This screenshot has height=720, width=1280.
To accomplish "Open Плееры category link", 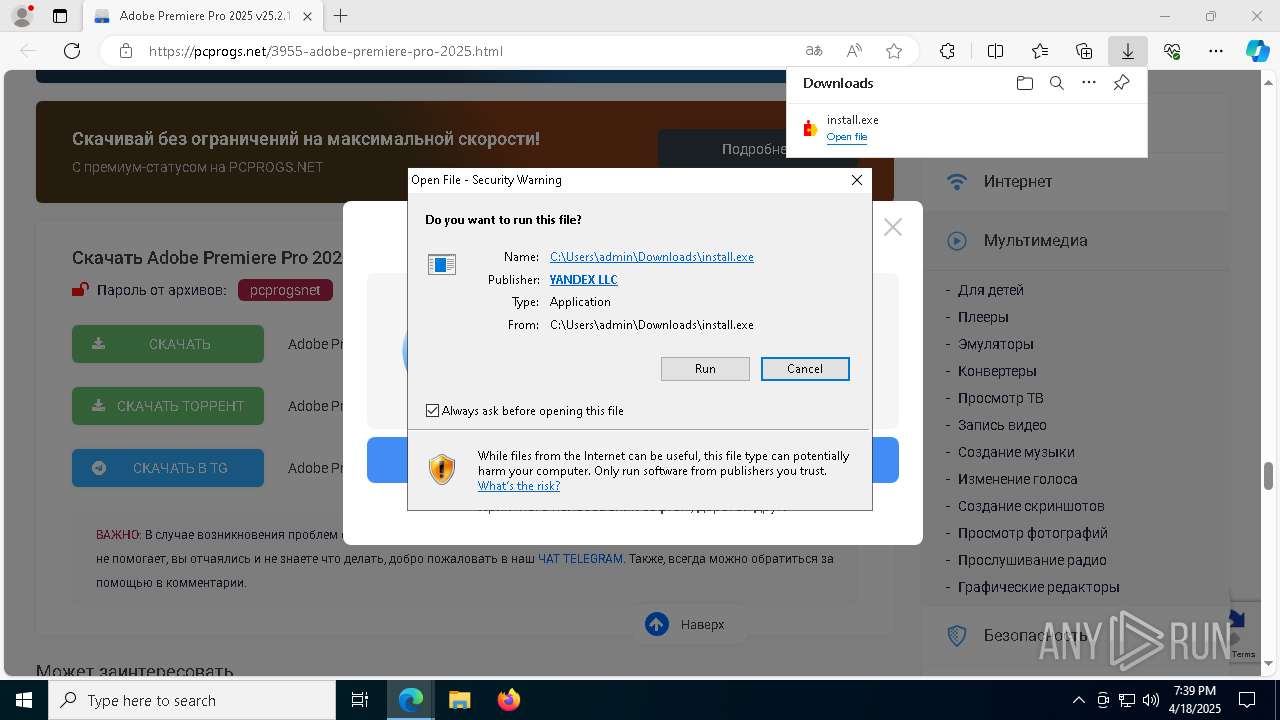I will pyautogui.click(x=983, y=317).
